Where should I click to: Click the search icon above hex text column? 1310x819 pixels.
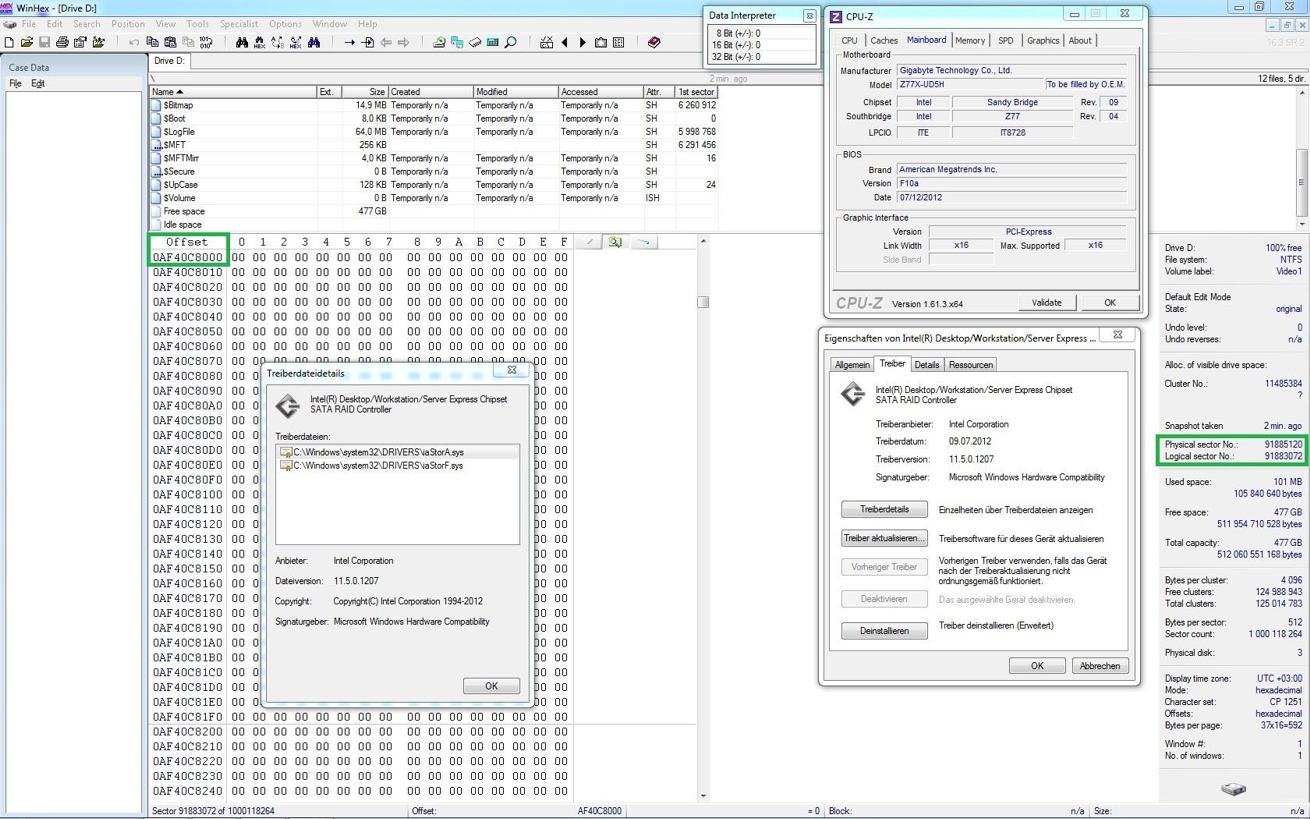click(x=615, y=242)
